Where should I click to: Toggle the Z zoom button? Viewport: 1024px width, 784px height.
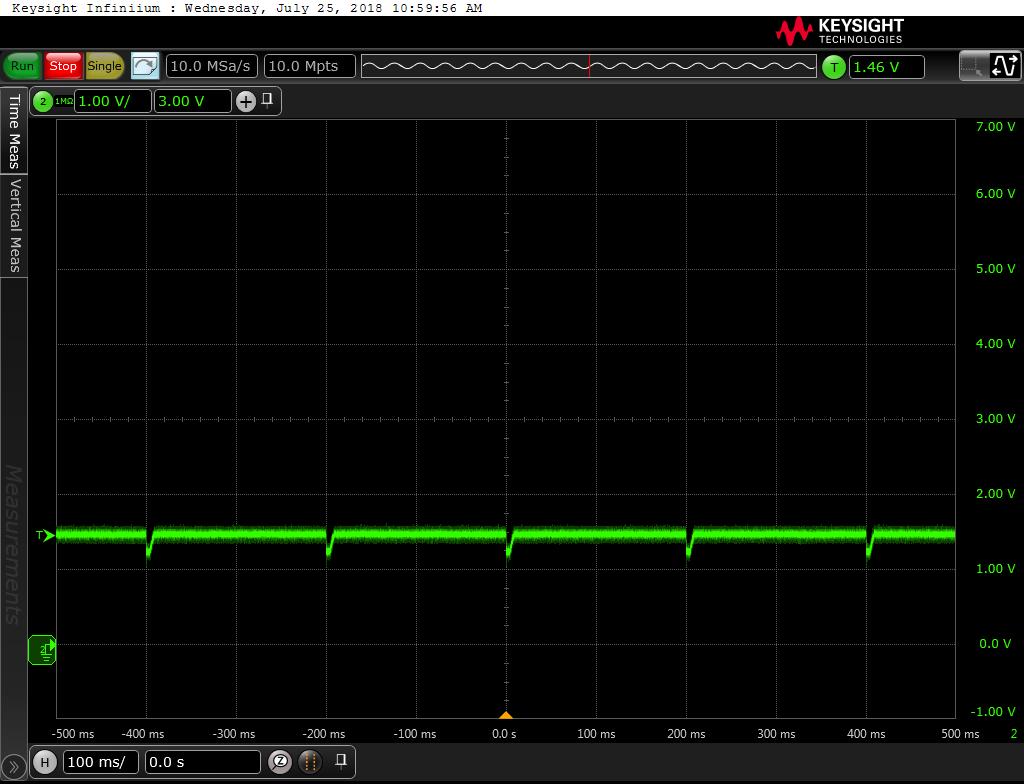tap(280, 761)
